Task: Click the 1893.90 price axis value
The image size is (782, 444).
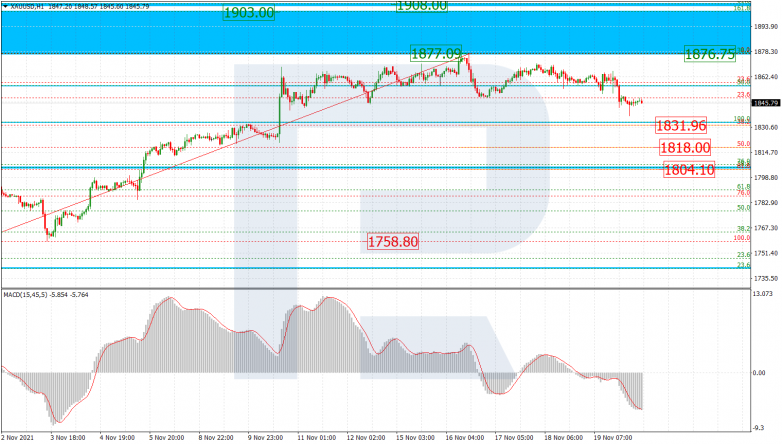Action: click(766, 26)
